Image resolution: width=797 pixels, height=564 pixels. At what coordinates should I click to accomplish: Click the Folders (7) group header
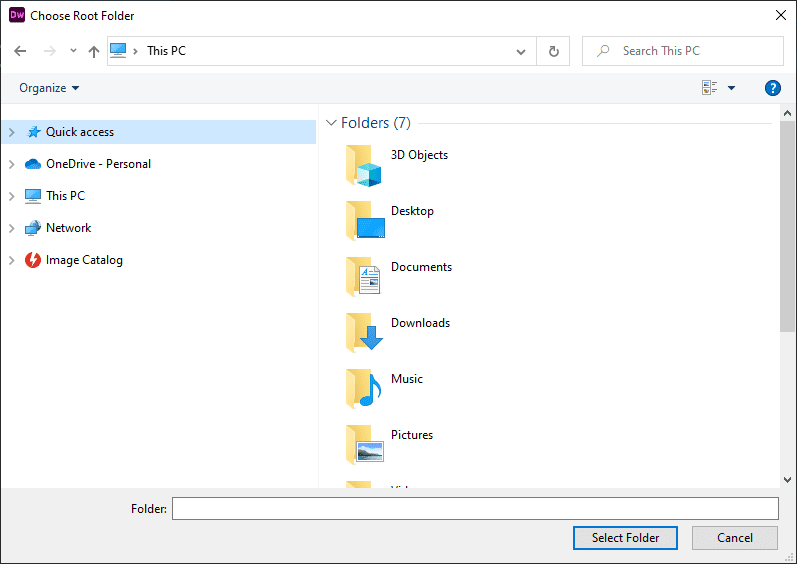point(376,122)
